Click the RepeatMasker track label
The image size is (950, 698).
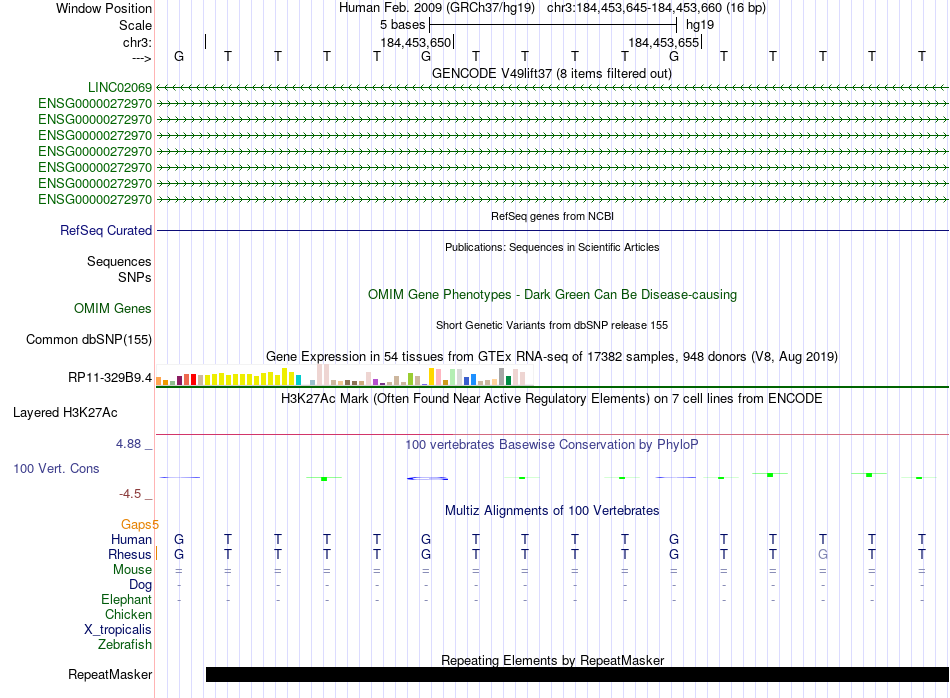coord(110,674)
